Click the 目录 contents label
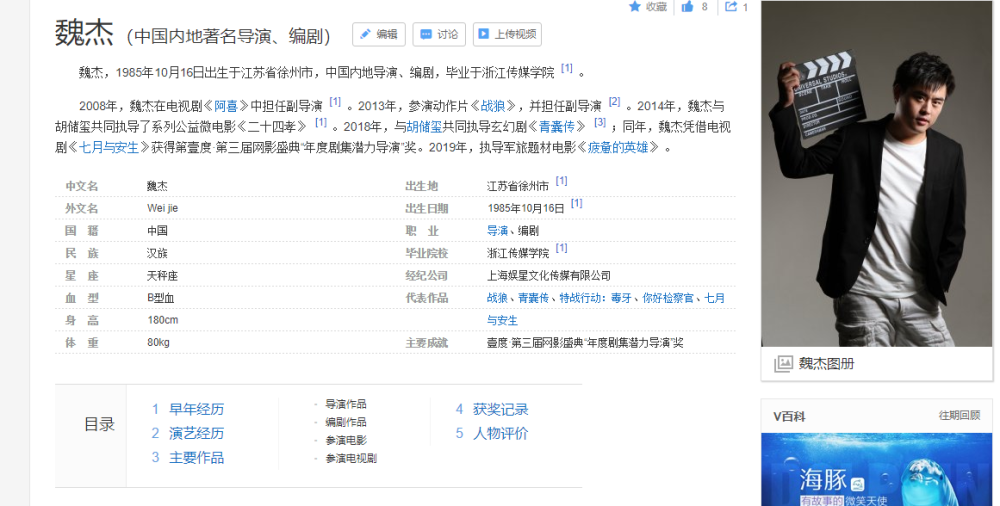 99,424
